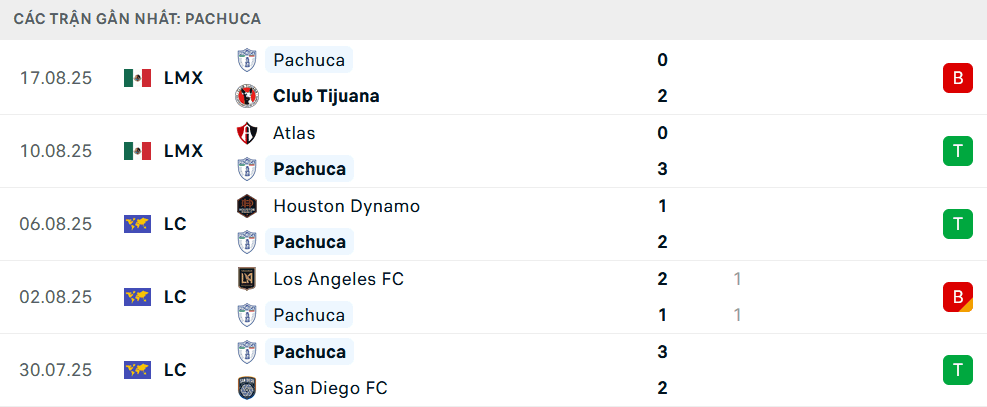This screenshot has width=987, height=407.
Task: Click the green T badge for Houston match
Action: [957, 224]
